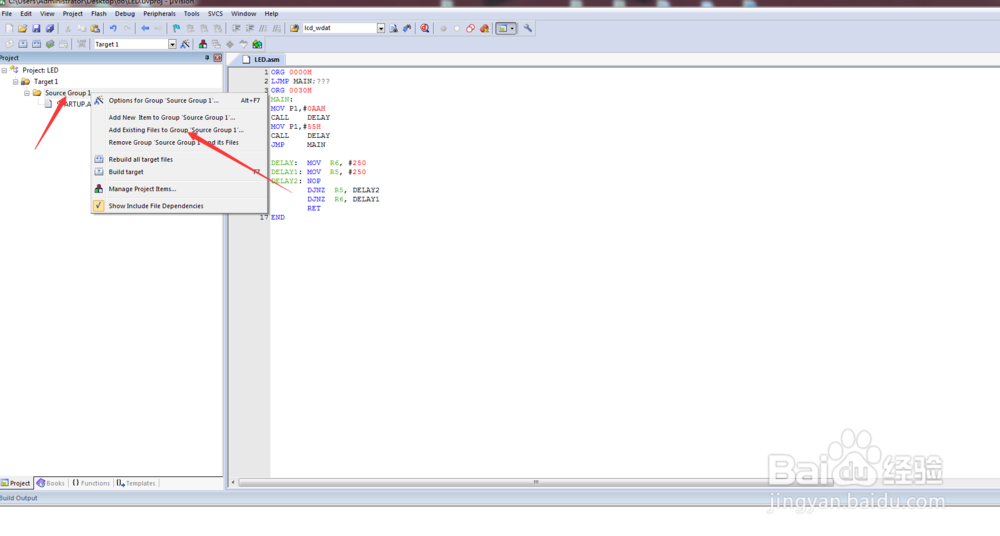Click the Pack Installer green icon

click(x=257, y=44)
